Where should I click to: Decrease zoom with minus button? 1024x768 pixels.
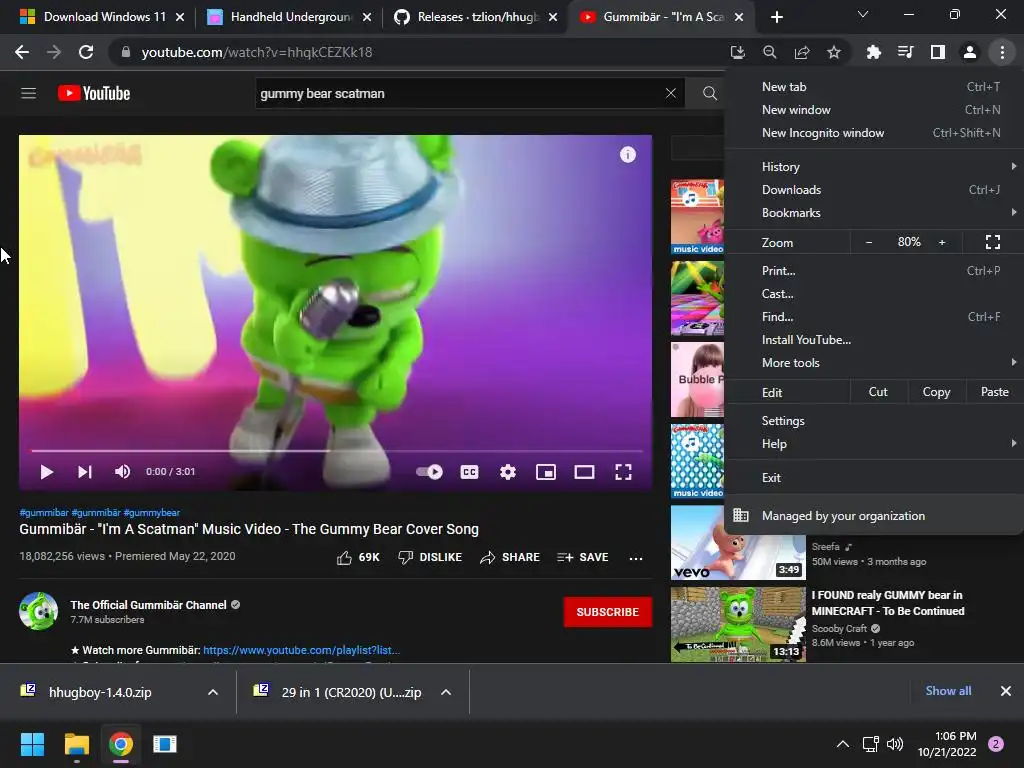click(x=869, y=242)
